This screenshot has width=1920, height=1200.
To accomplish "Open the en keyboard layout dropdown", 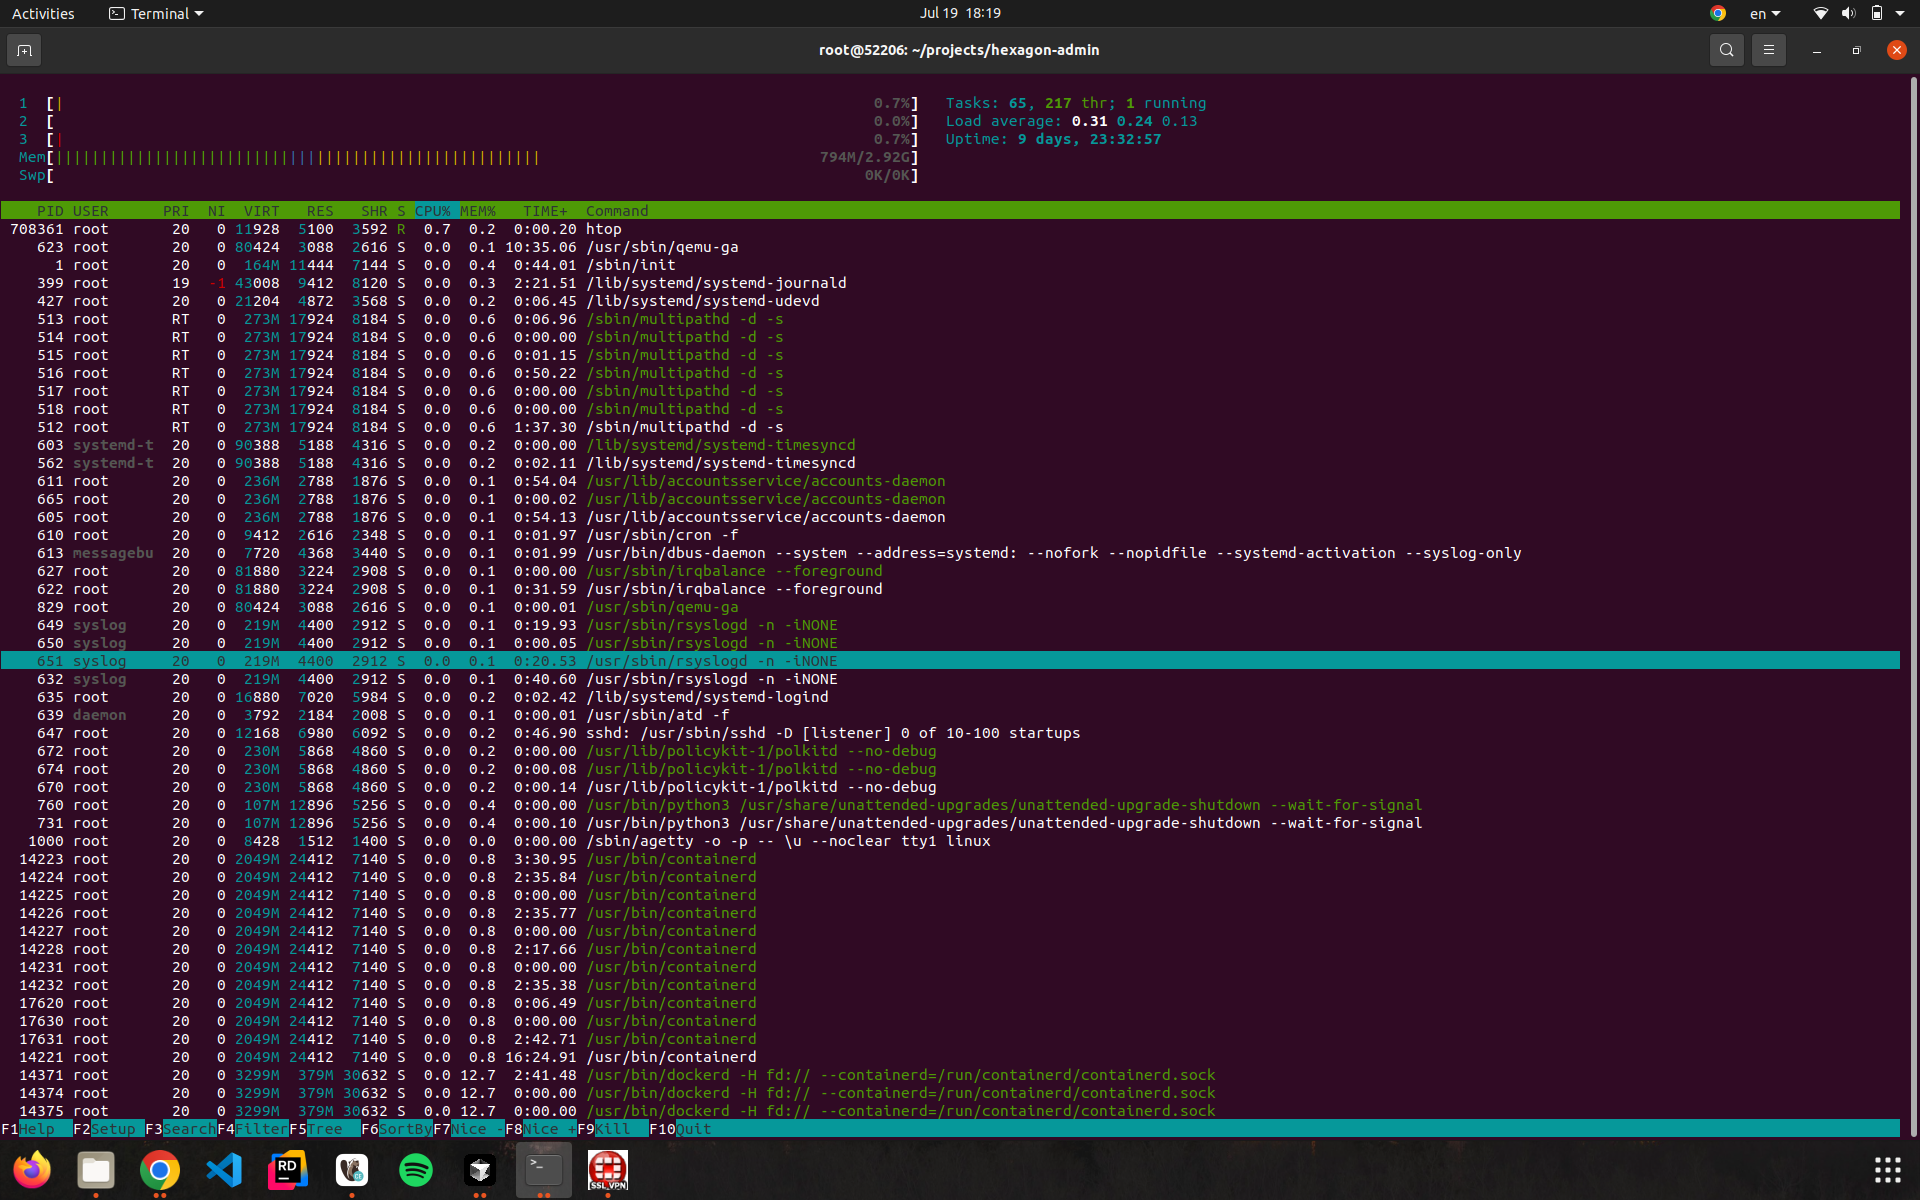I will [1765, 14].
